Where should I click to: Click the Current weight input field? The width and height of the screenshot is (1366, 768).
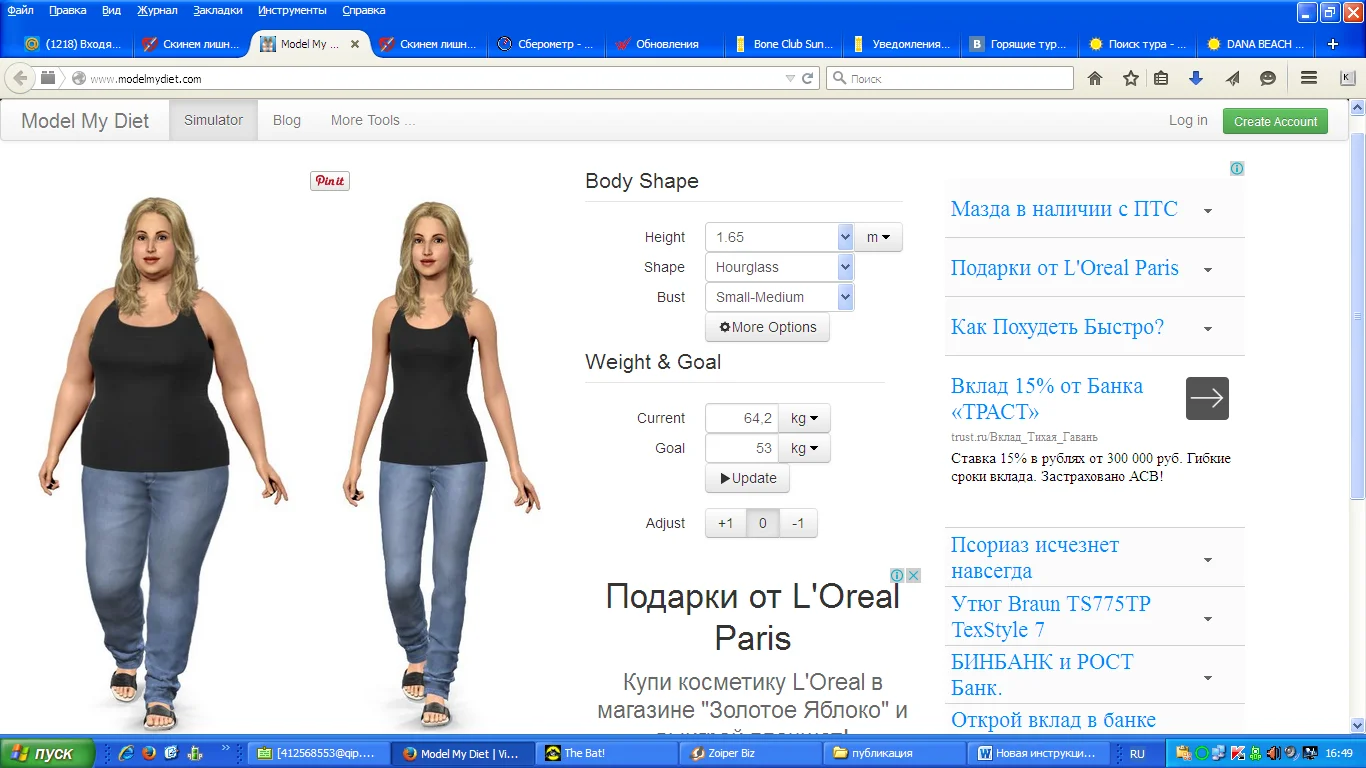click(742, 418)
